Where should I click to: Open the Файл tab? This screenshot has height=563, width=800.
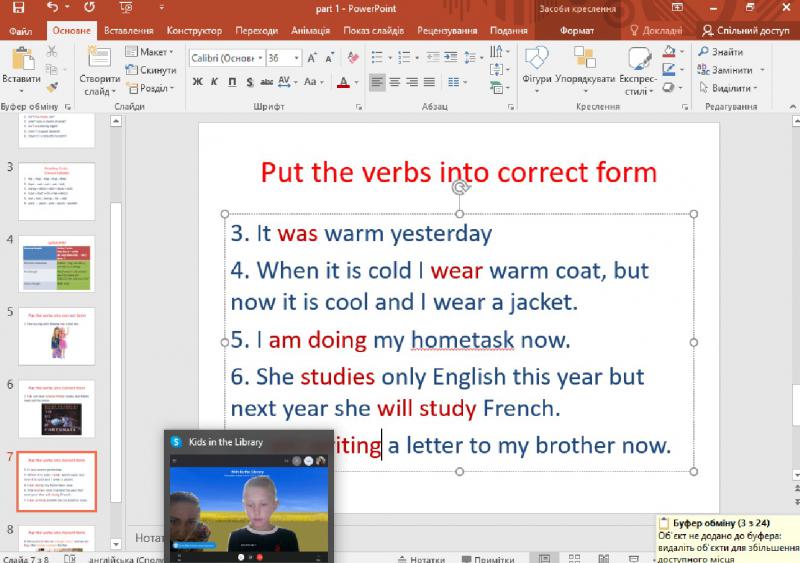pos(20,31)
